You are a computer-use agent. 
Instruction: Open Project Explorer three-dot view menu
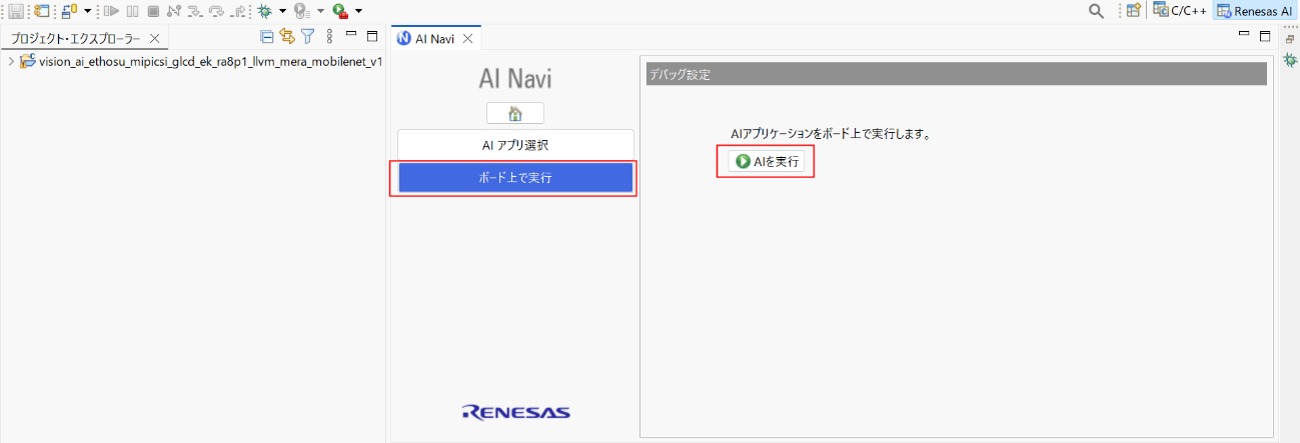point(330,37)
